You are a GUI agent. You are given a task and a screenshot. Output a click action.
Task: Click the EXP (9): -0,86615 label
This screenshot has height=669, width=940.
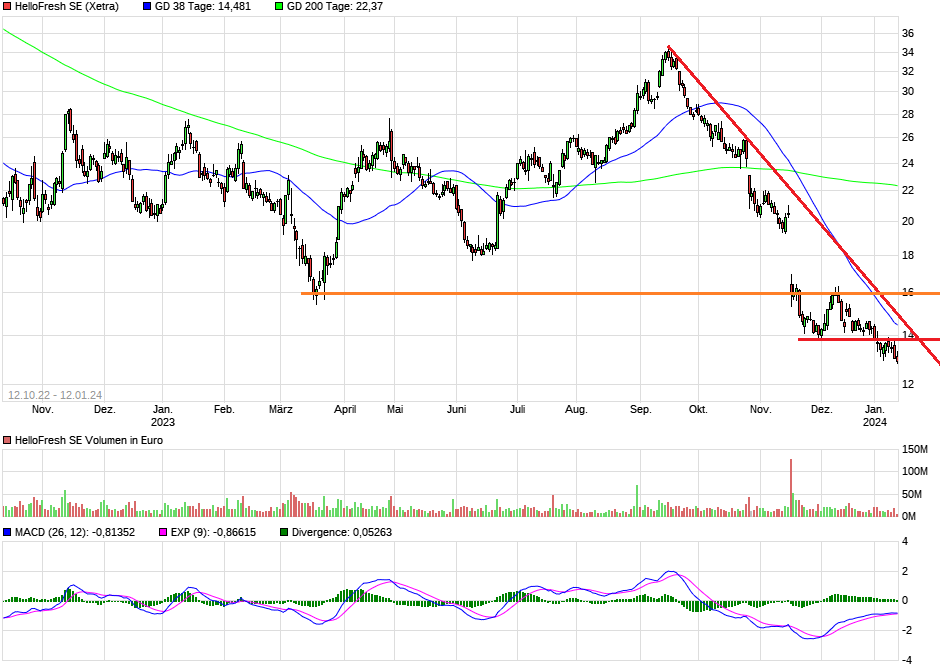point(213,532)
